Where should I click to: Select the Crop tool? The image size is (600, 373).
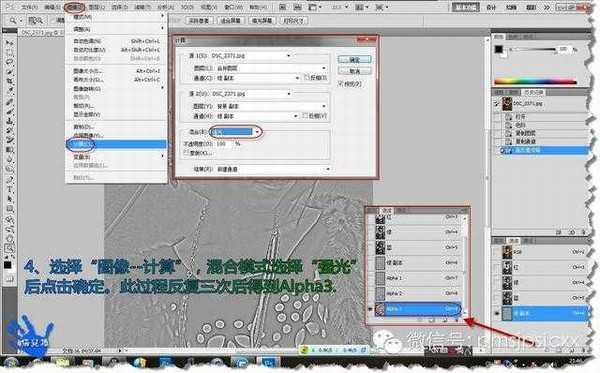coord(9,81)
